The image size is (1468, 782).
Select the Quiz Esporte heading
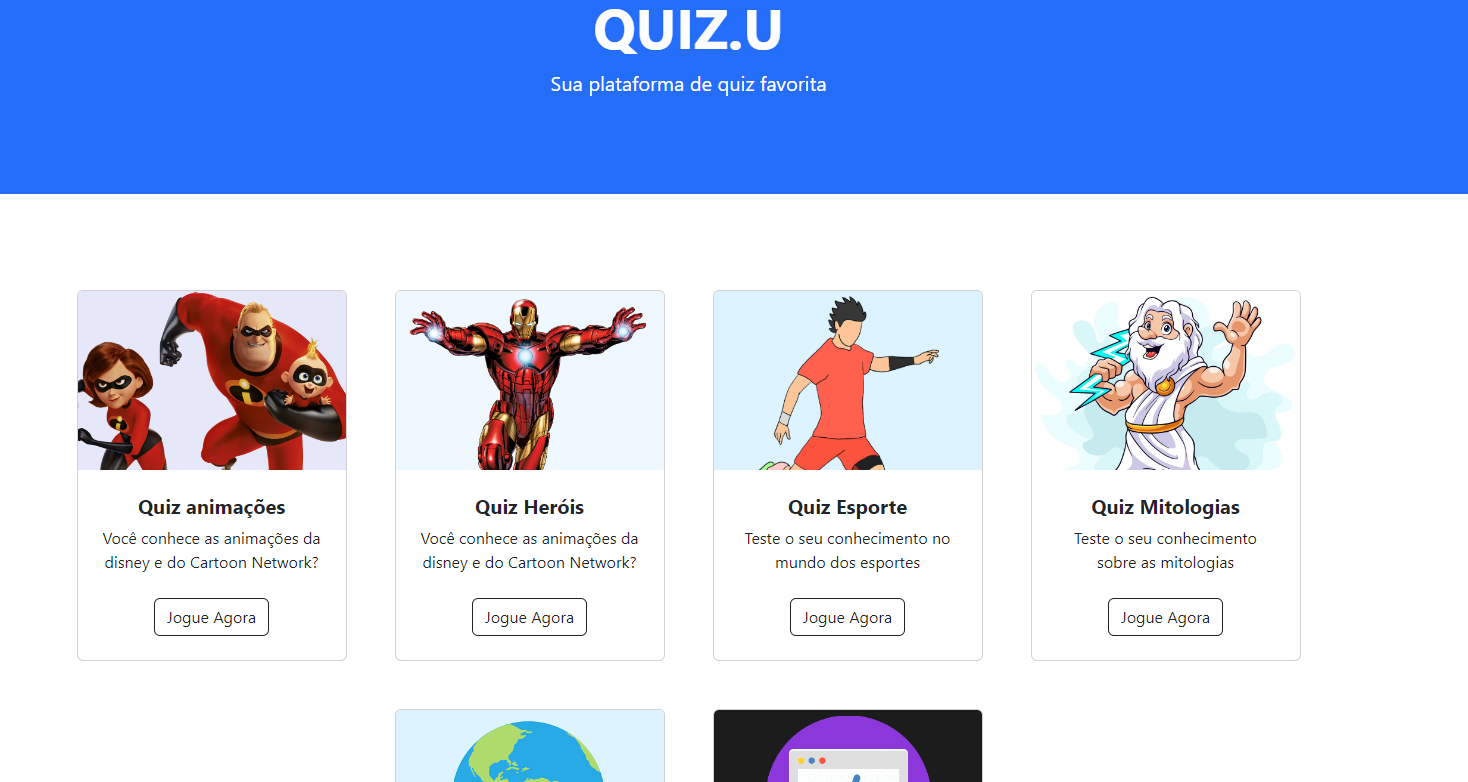tap(848, 507)
